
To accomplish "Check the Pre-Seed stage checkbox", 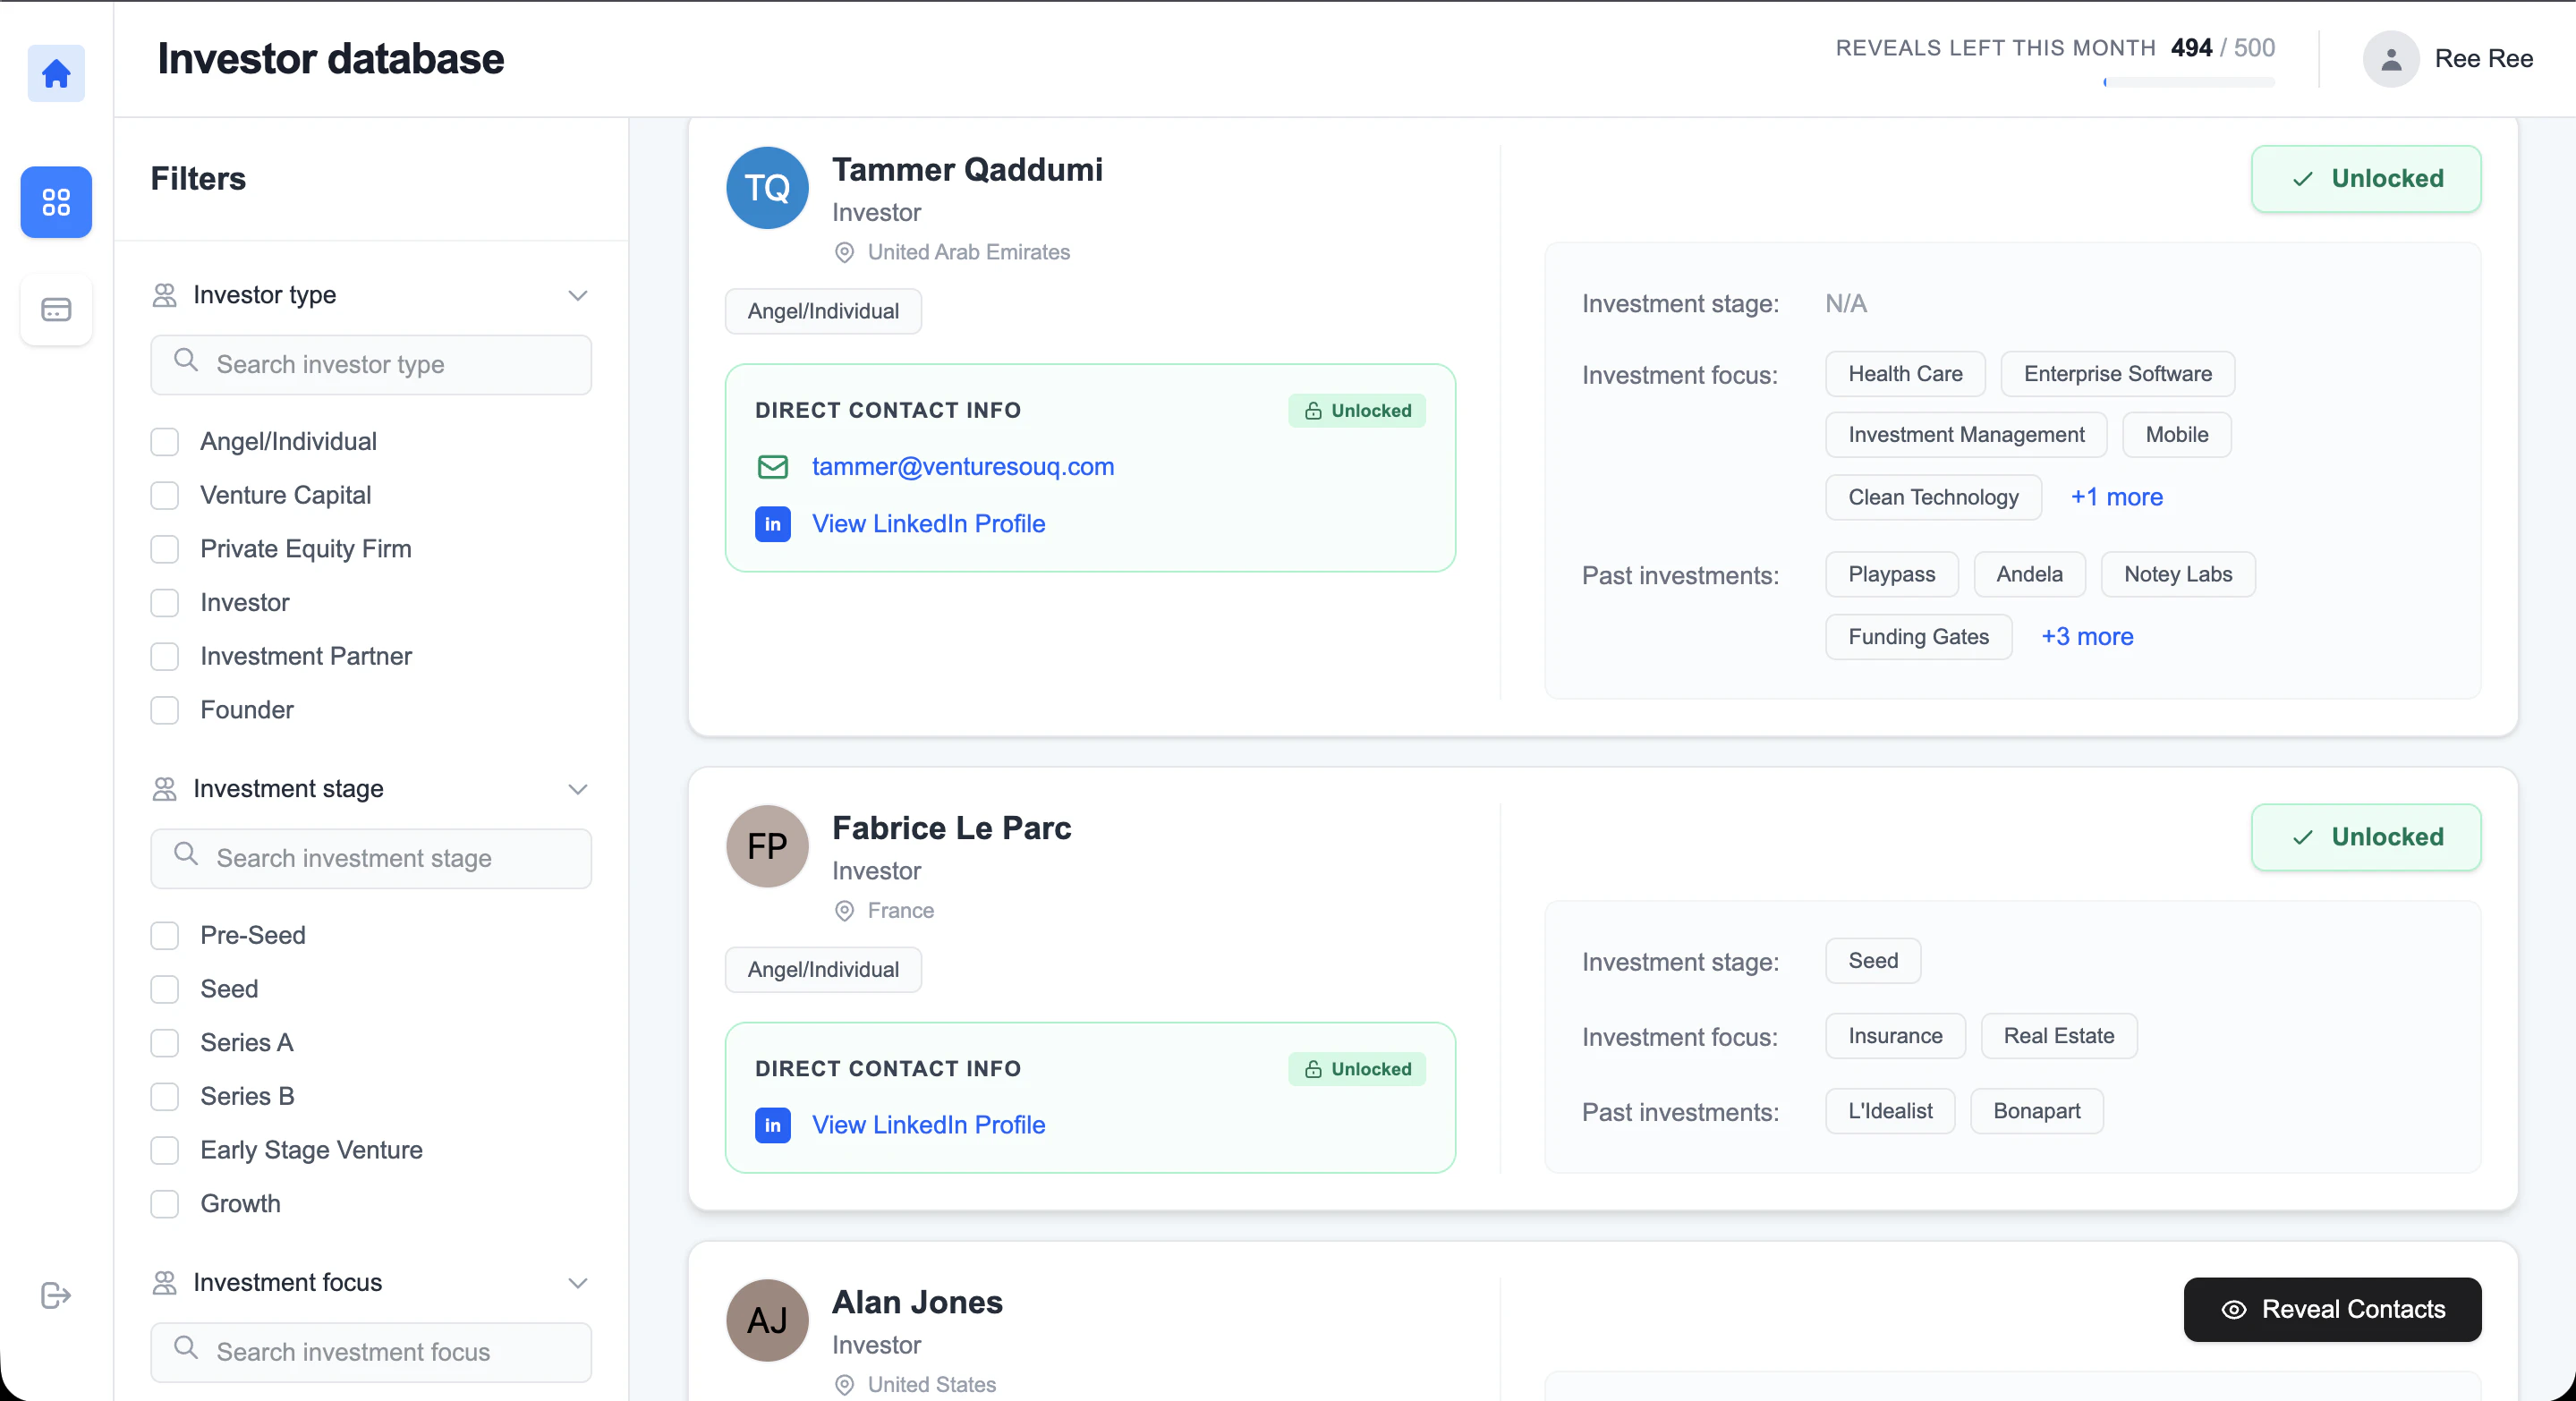I will tap(164, 936).
